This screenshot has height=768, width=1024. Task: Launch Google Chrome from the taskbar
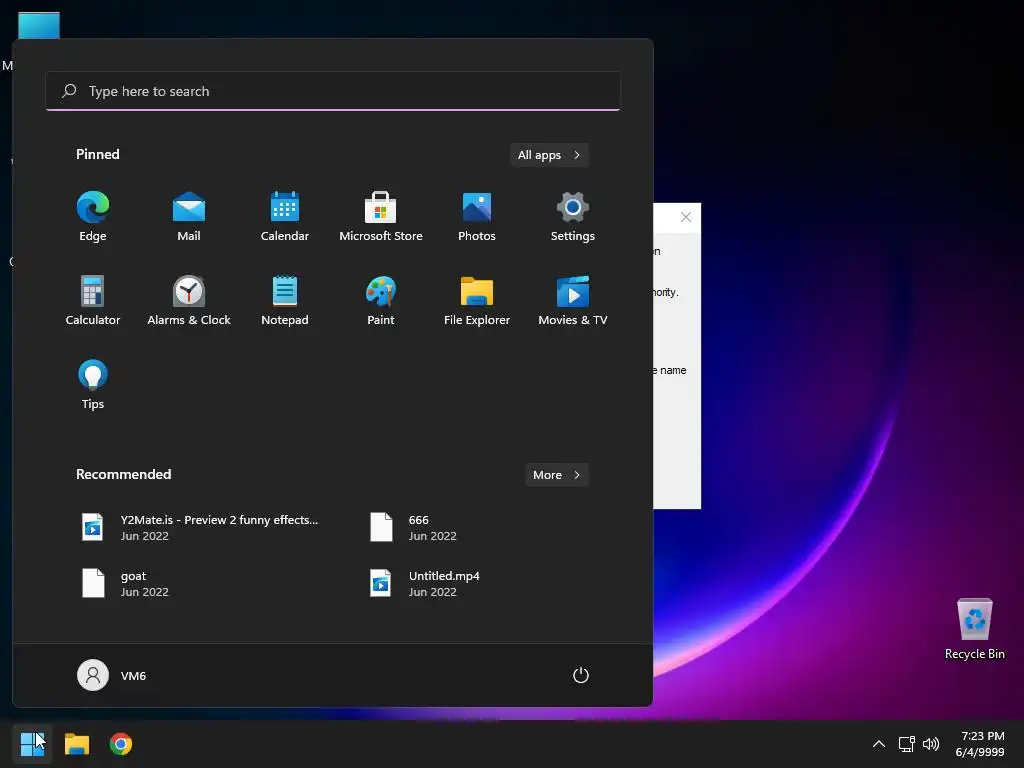point(121,744)
